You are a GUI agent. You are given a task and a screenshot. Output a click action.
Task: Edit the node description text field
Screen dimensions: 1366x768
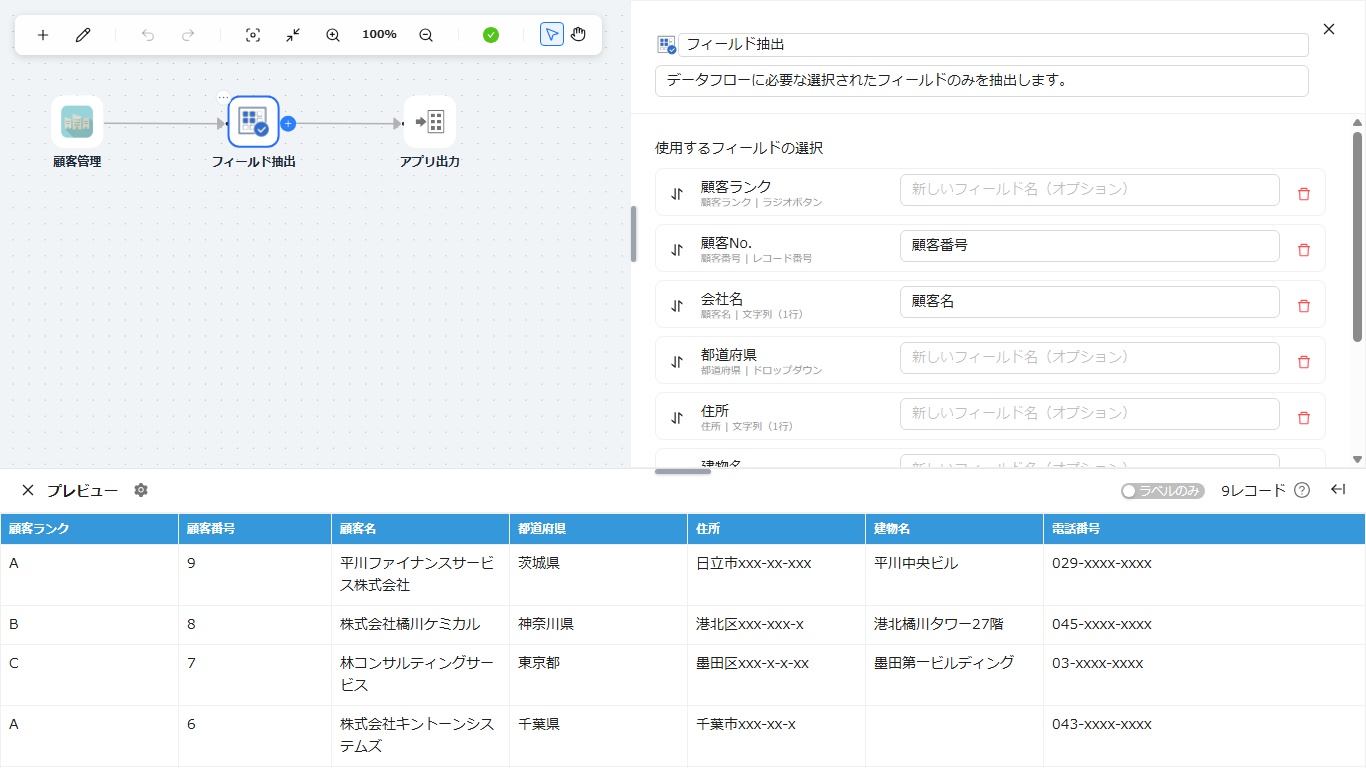click(982, 81)
